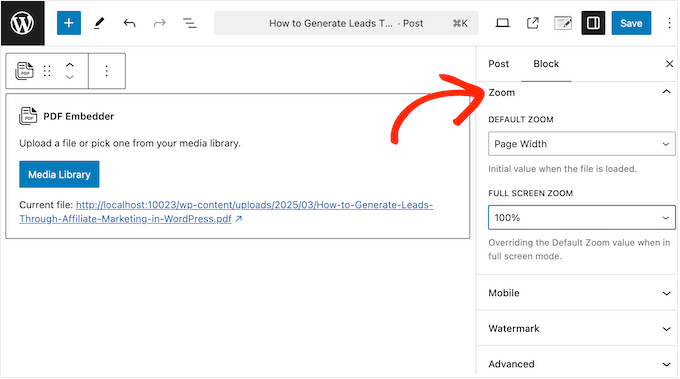Screen dimensions: 680x379
Task: Click the PDF Embedder block type icon in toolbar
Action: tap(24, 71)
